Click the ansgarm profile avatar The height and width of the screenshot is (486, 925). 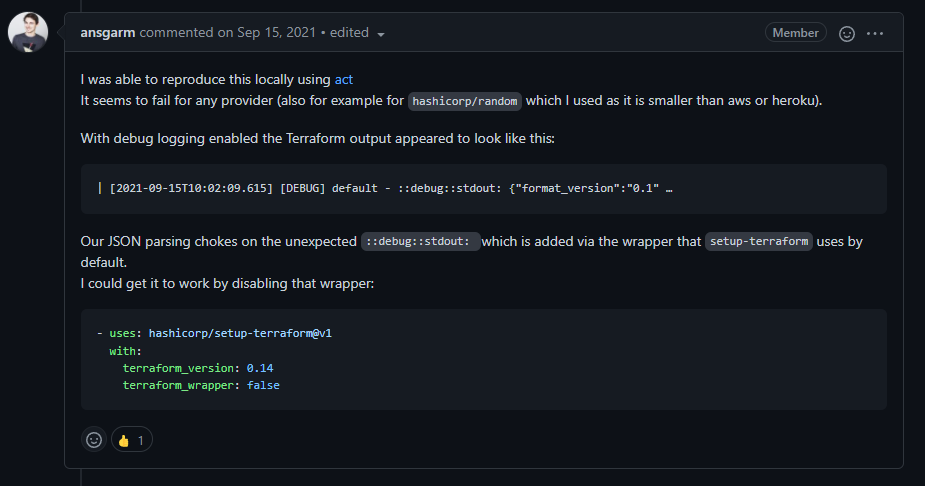(x=28, y=32)
